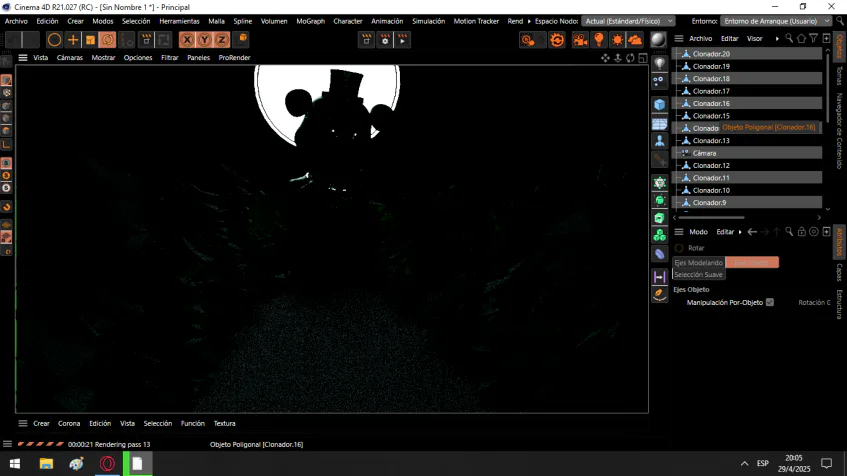Open Render Settings gear clapperboard
The image size is (847, 476).
point(385,39)
